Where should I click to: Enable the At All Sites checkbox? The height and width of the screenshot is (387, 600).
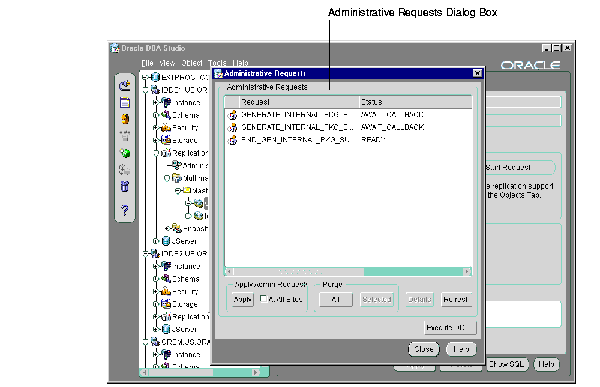[263, 299]
